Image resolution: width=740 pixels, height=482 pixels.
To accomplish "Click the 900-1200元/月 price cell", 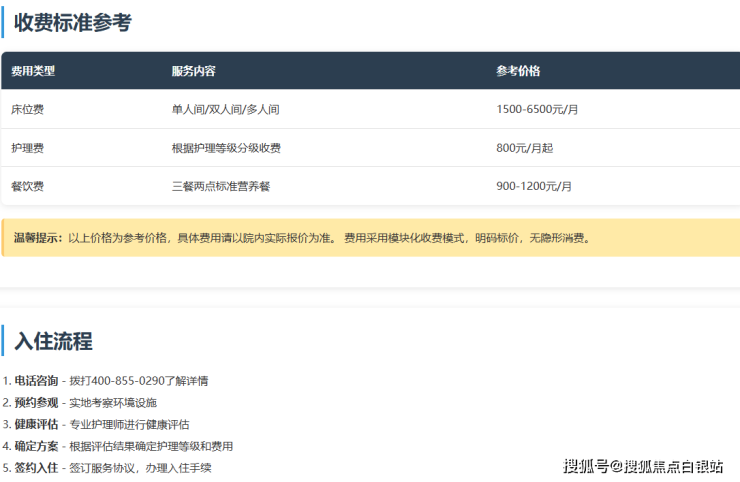I will coord(534,186).
